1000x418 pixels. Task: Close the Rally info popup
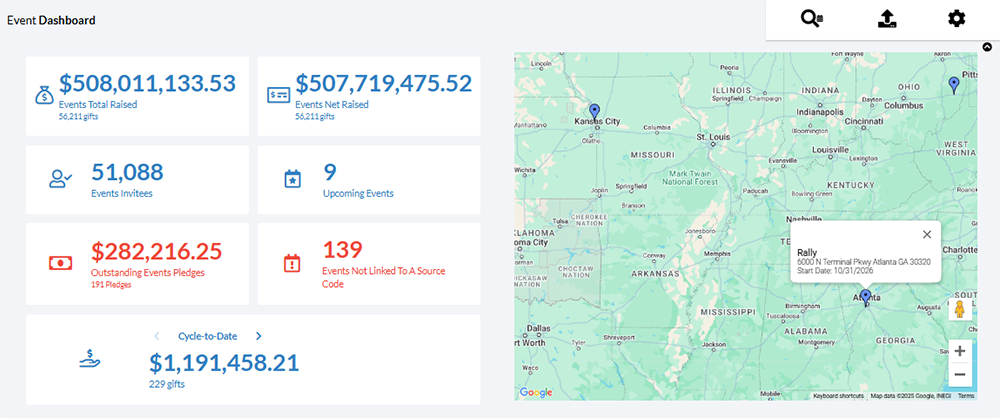click(927, 234)
